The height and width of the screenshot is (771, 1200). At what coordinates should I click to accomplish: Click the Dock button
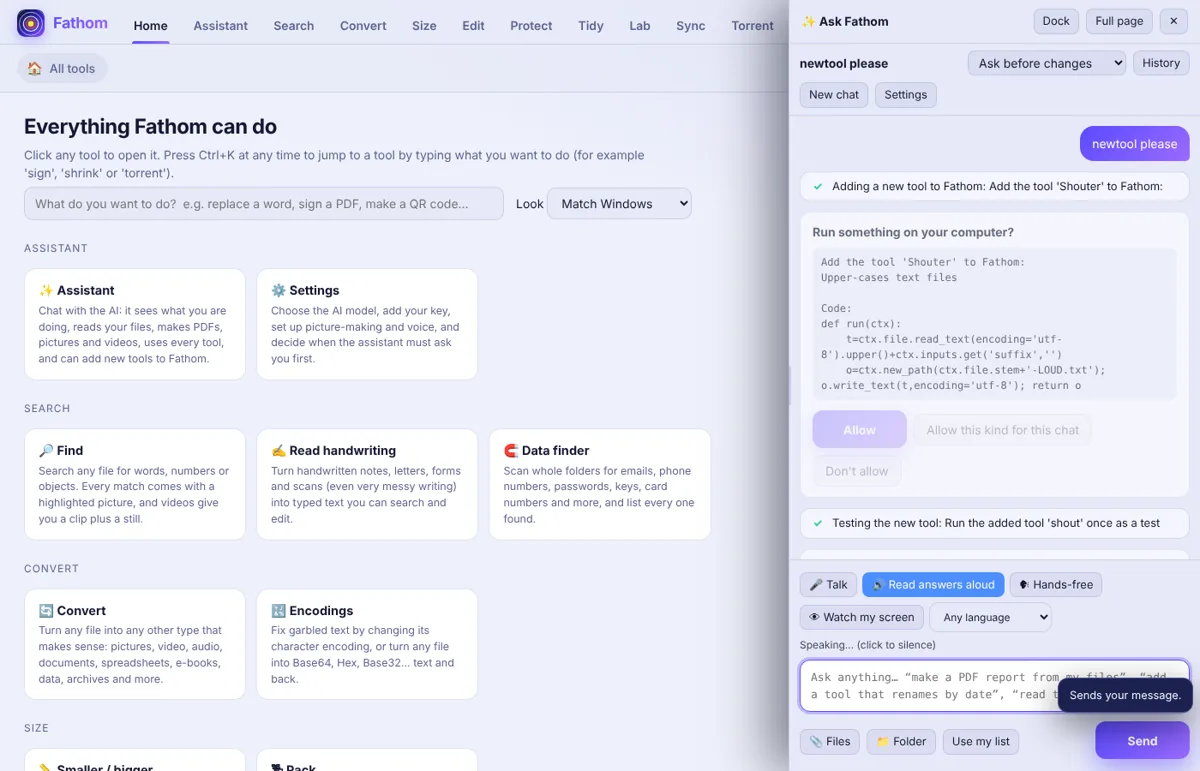[1056, 21]
